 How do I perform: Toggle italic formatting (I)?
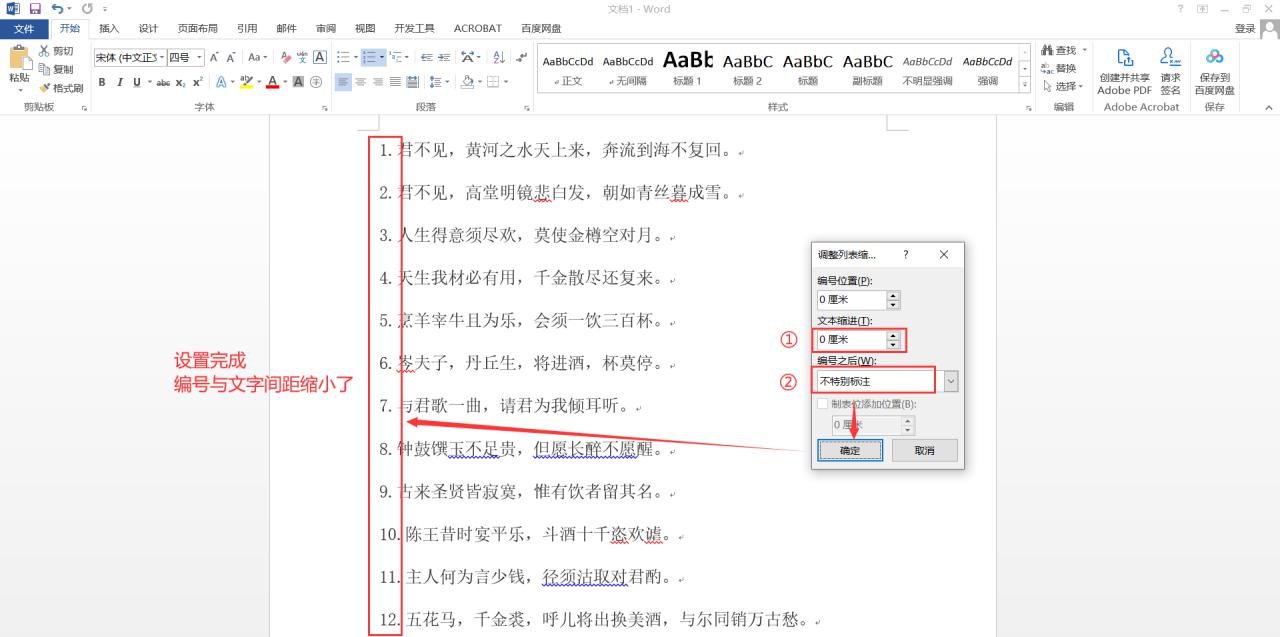(x=119, y=82)
